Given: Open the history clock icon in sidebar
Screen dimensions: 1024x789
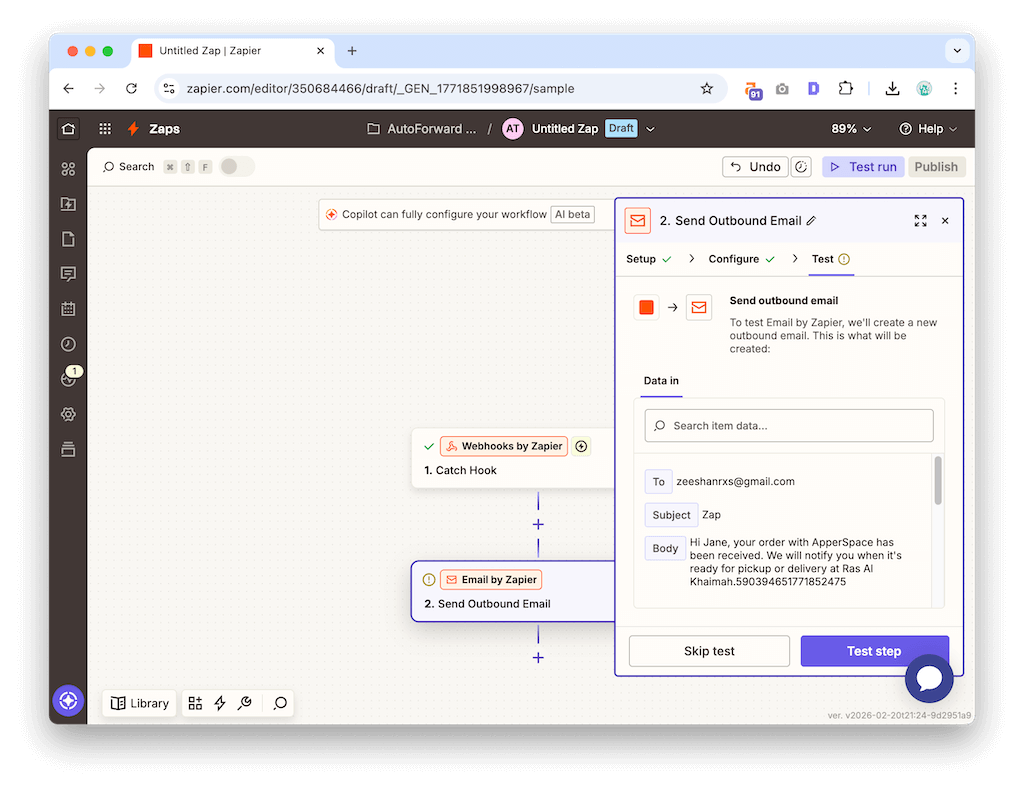Looking at the screenshot, I should (68, 344).
